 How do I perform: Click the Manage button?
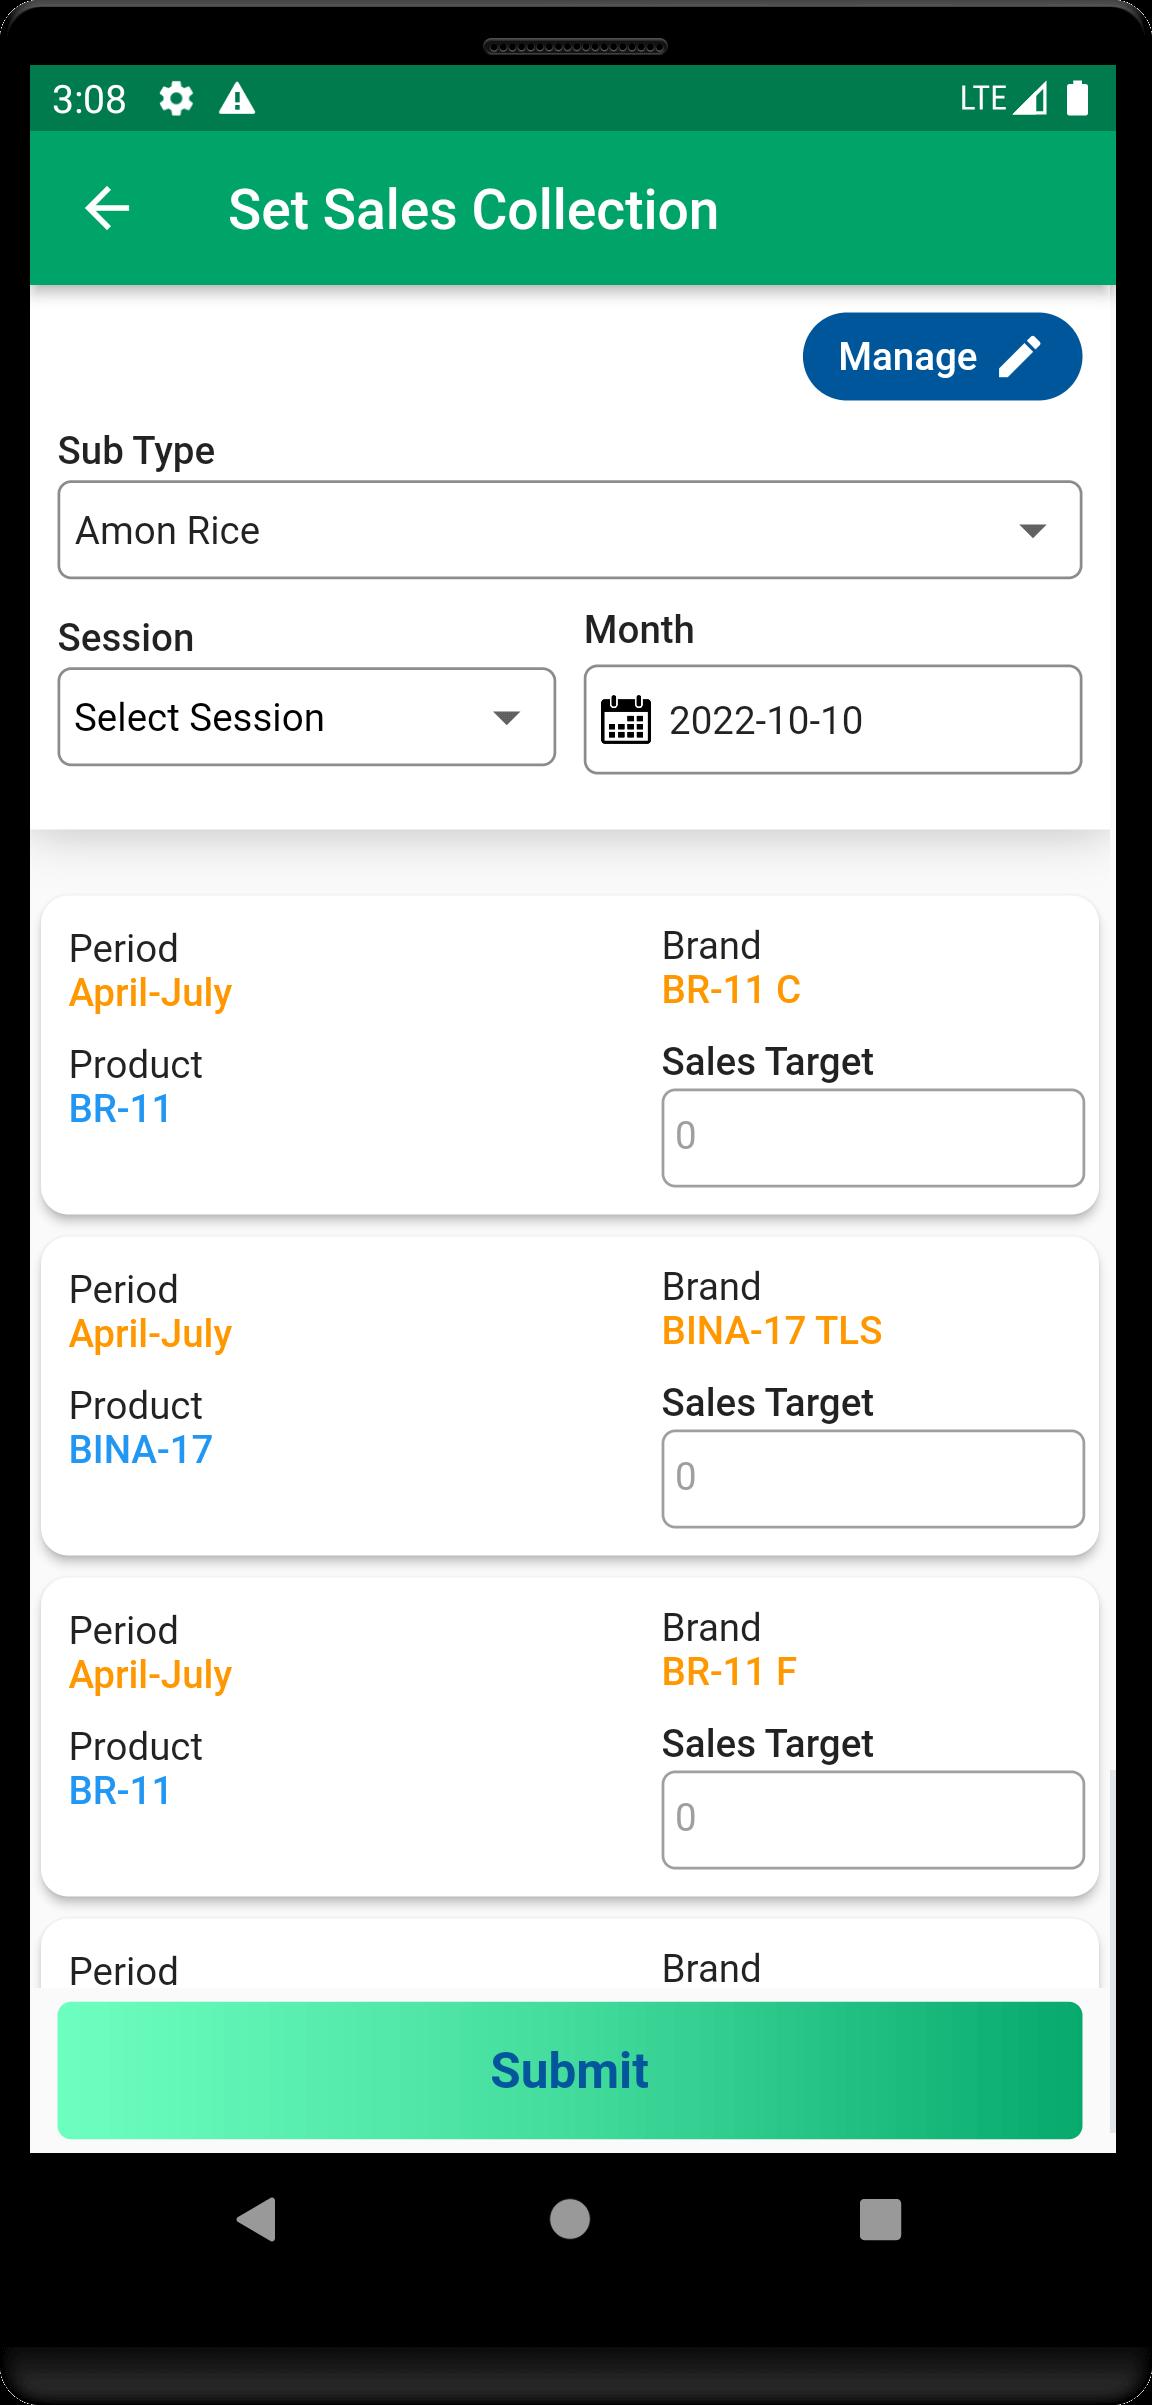[942, 357]
